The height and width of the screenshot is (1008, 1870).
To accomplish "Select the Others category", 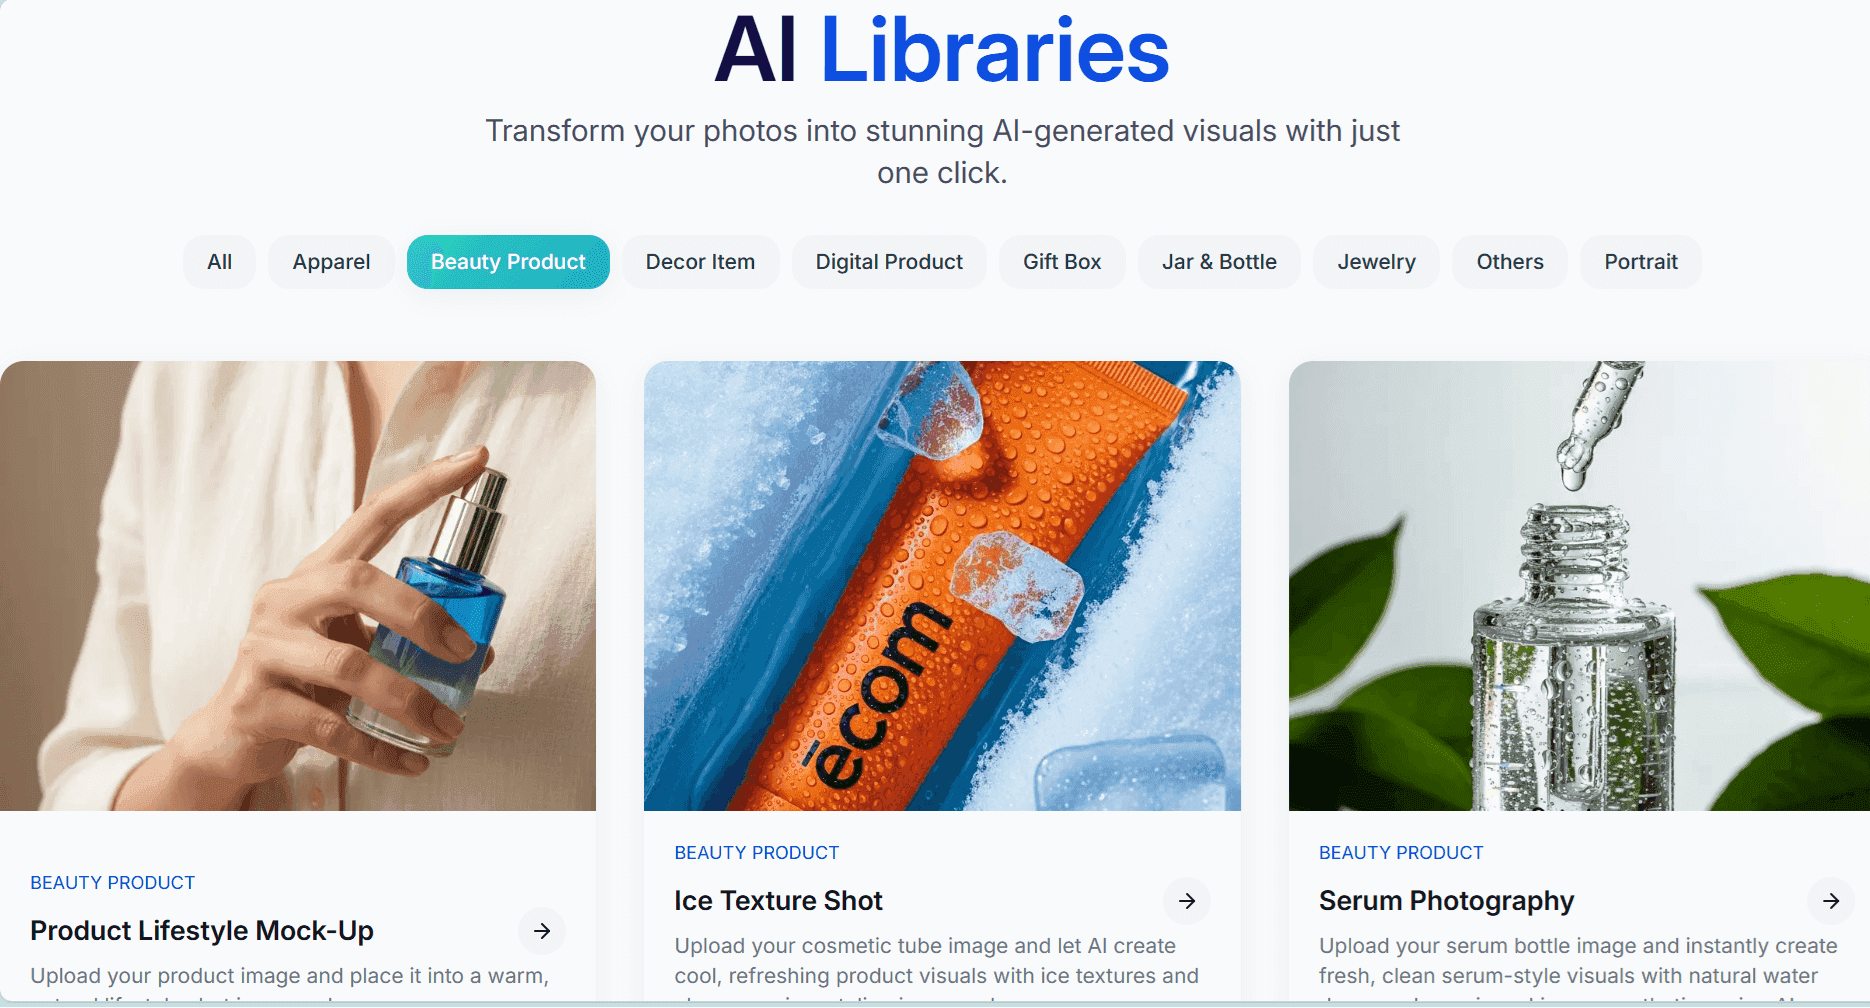I will click(1510, 262).
